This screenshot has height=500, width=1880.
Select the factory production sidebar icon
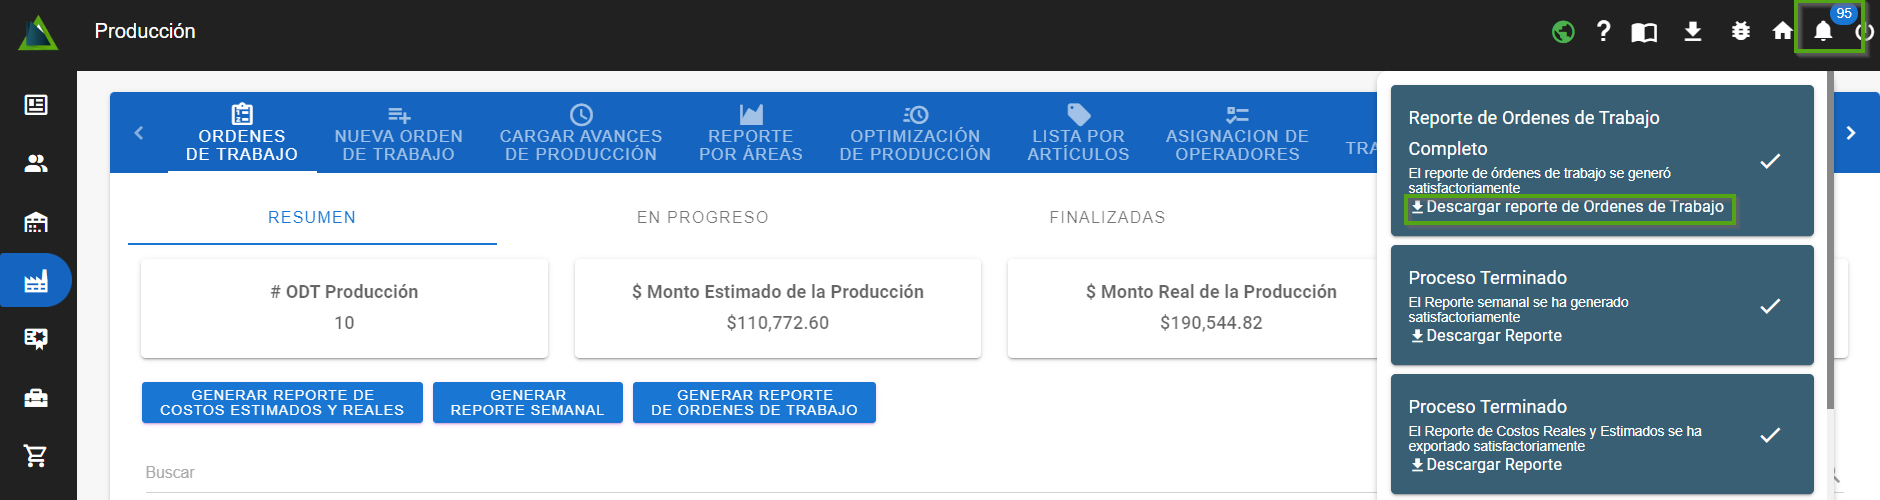[36, 281]
